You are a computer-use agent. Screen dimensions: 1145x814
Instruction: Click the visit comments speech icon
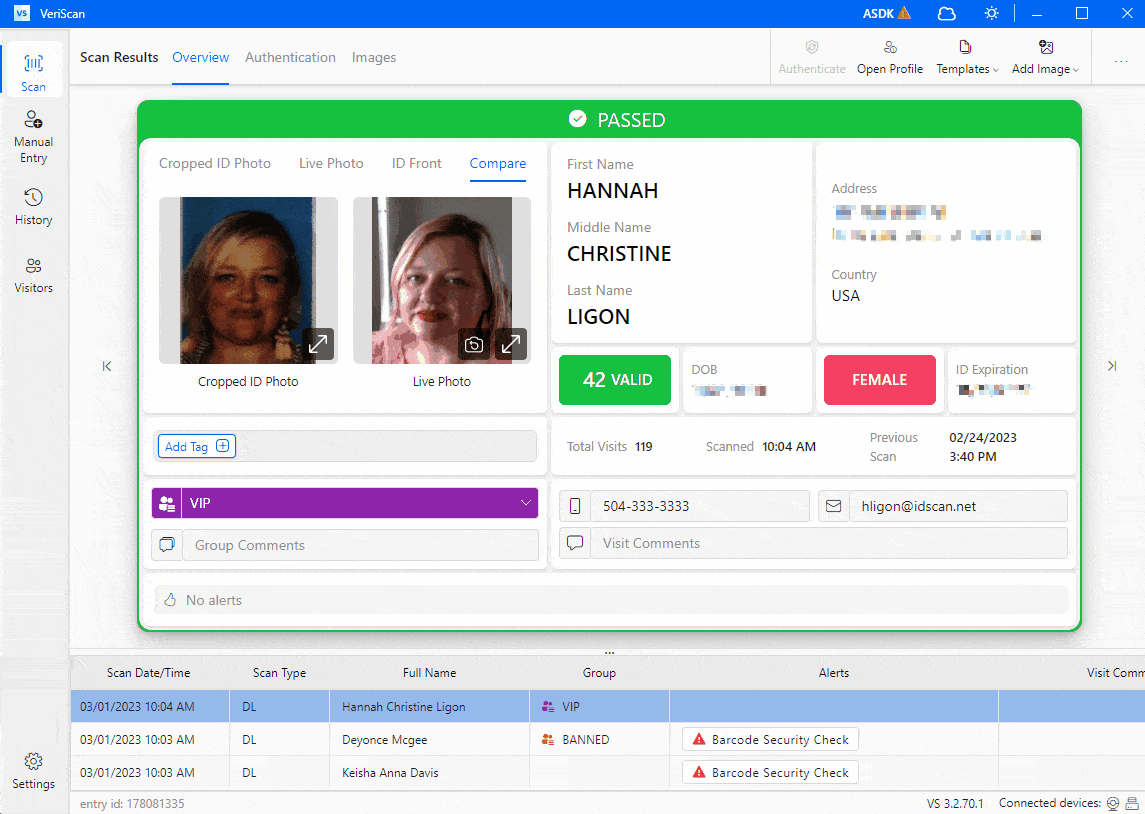[575, 543]
